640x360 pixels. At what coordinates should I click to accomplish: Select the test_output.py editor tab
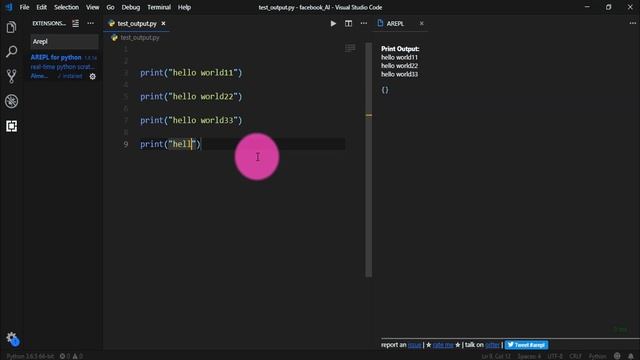[x=137, y=24]
